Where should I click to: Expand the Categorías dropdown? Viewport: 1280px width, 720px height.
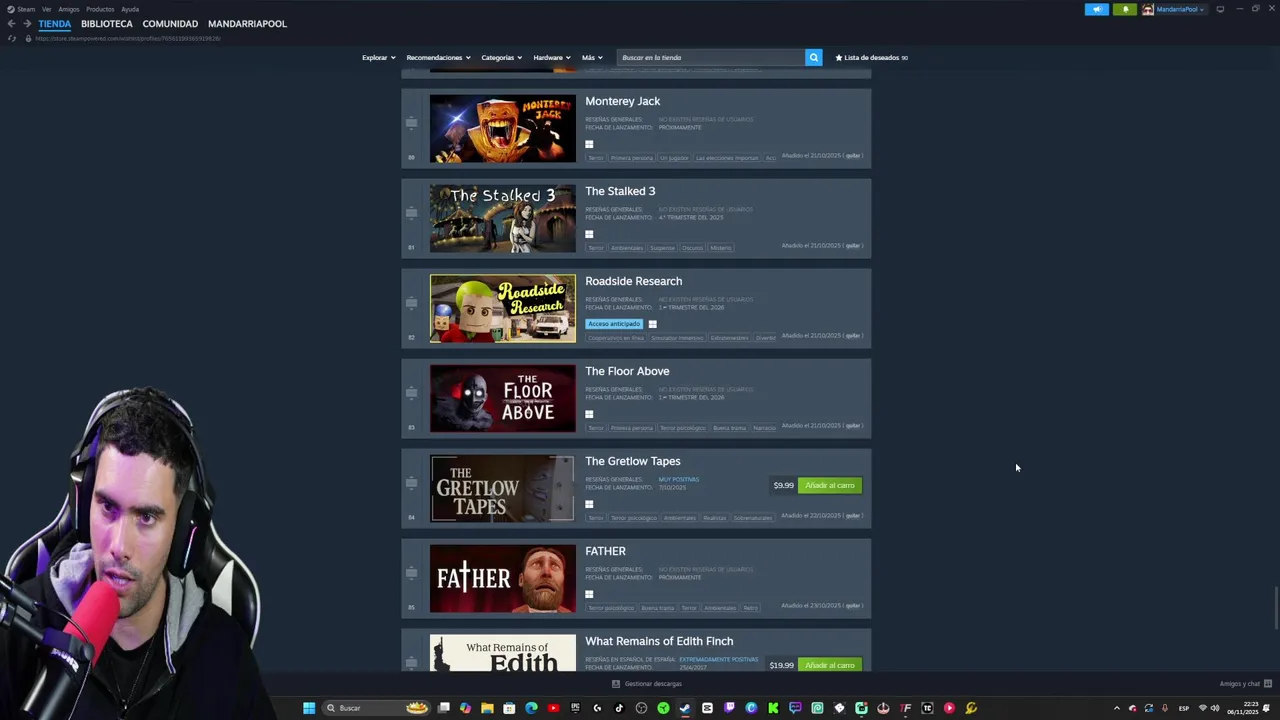(501, 58)
